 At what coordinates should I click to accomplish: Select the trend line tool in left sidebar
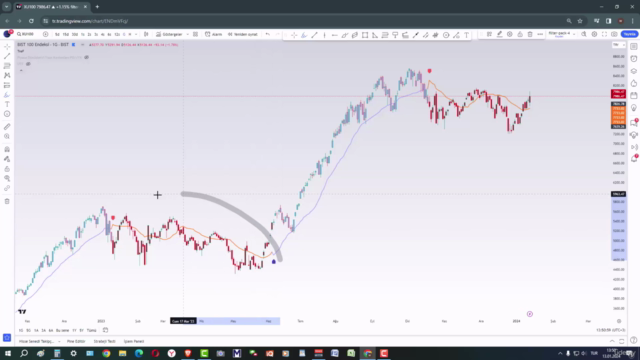click(x=7, y=56)
